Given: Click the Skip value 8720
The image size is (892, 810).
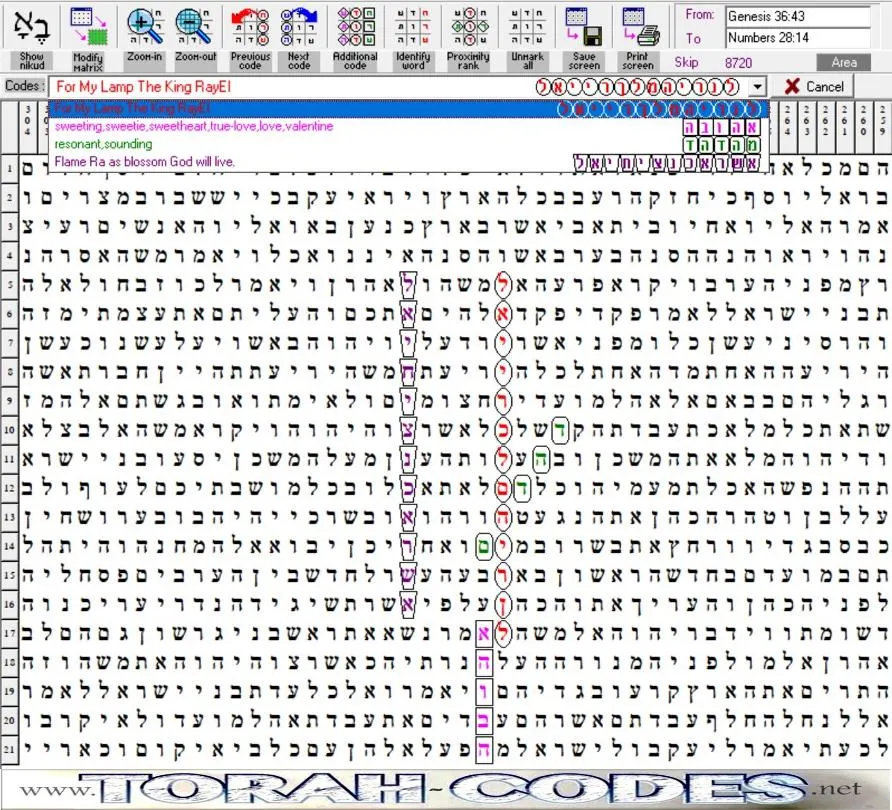Looking at the screenshot, I should tap(738, 63).
